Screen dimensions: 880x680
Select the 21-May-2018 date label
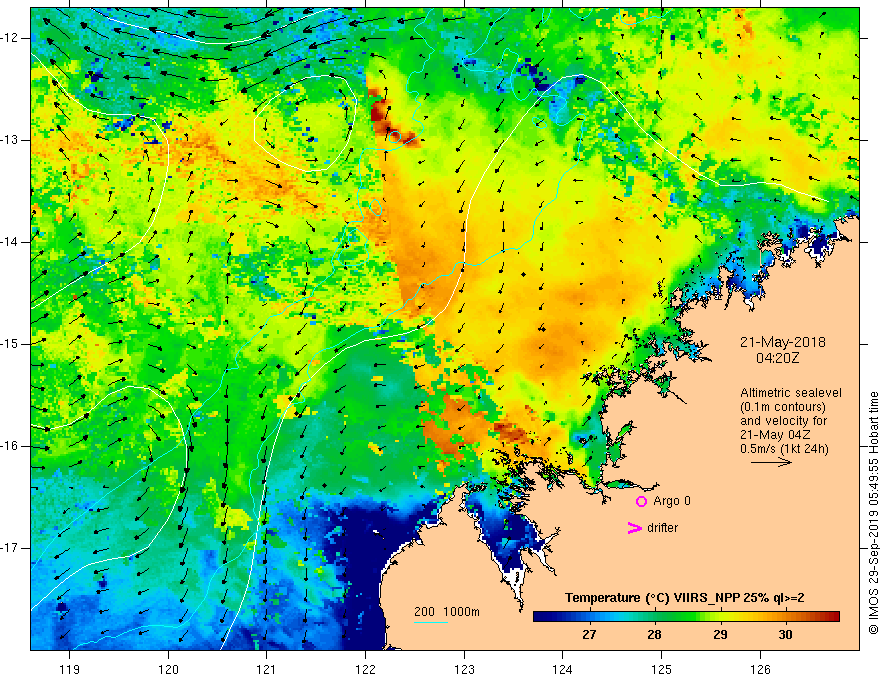[x=783, y=342]
